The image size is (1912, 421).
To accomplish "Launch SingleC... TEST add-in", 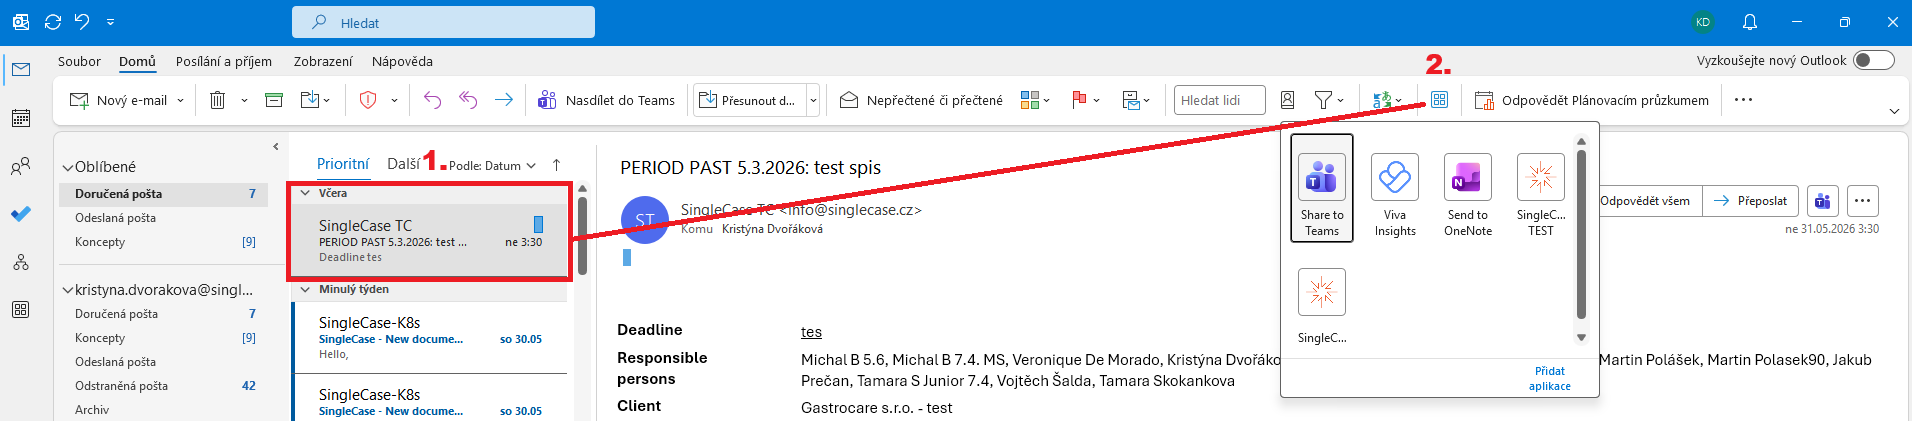I will pos(1540,195).
